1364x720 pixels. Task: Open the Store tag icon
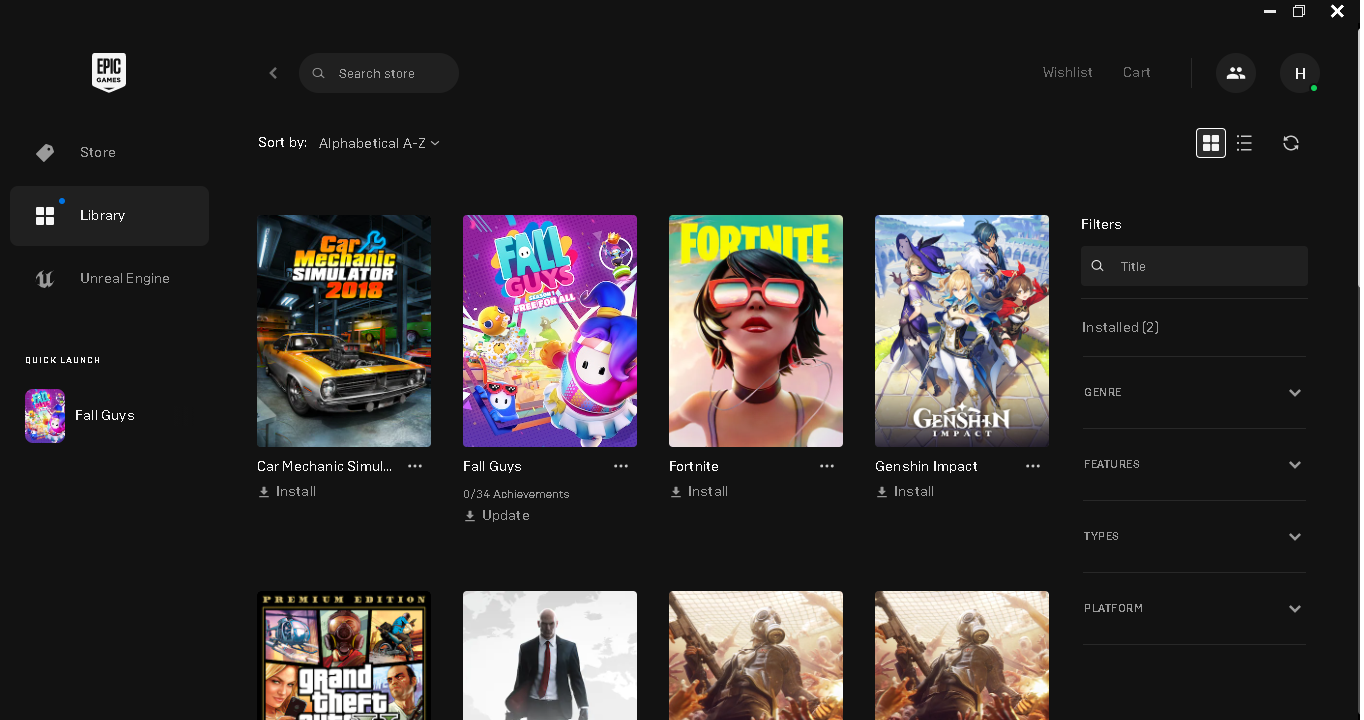click(45, 152)
